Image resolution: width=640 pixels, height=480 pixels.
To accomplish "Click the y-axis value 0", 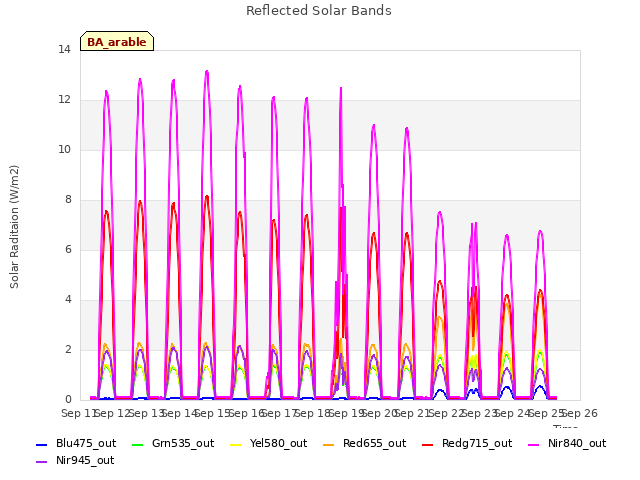I will (68, 399).
